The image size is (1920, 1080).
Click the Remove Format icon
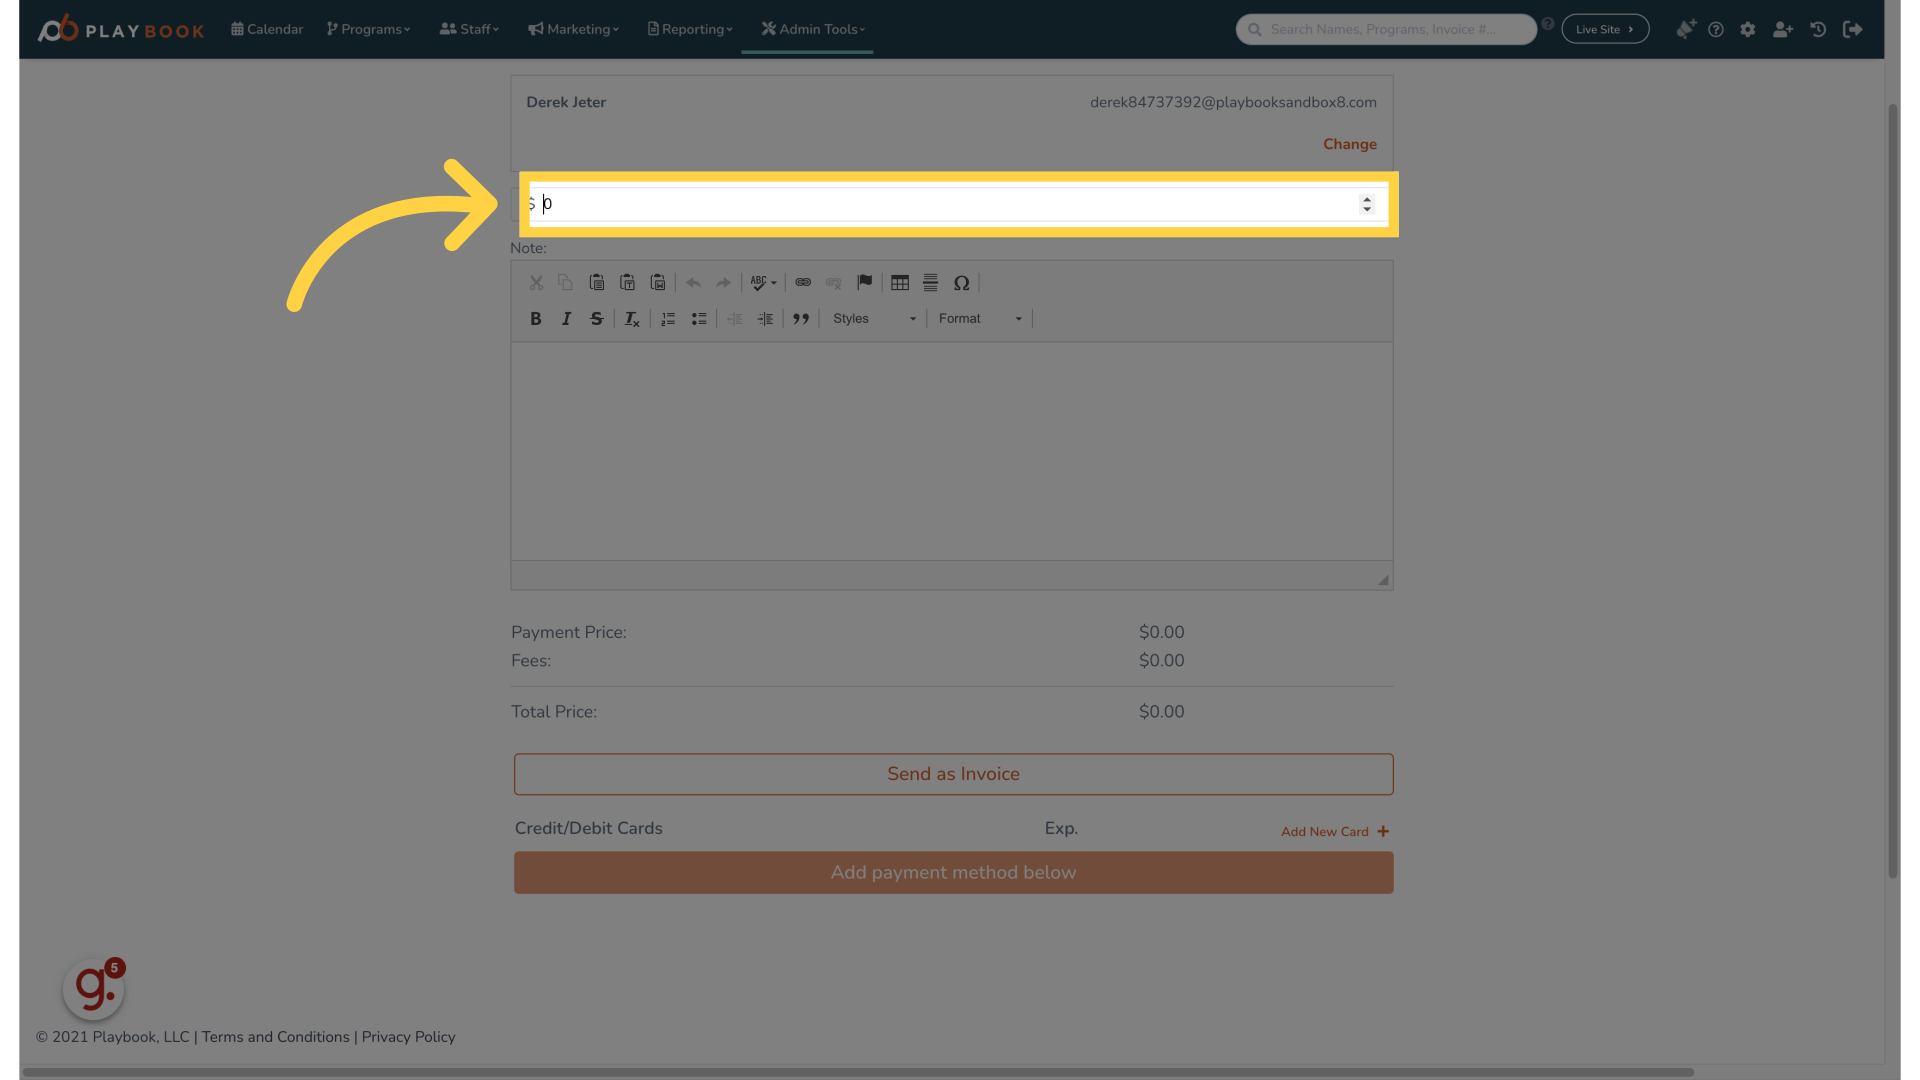[632, 319]
